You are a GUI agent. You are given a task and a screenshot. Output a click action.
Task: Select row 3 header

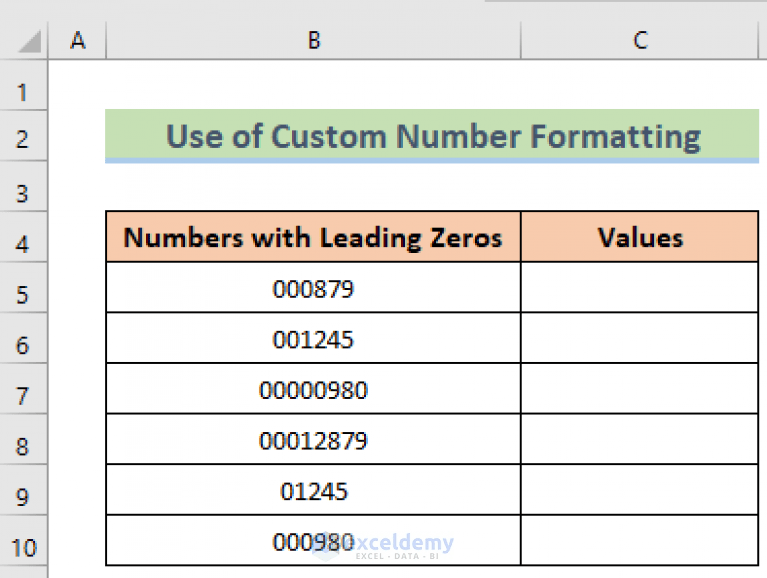pos(23,187)
